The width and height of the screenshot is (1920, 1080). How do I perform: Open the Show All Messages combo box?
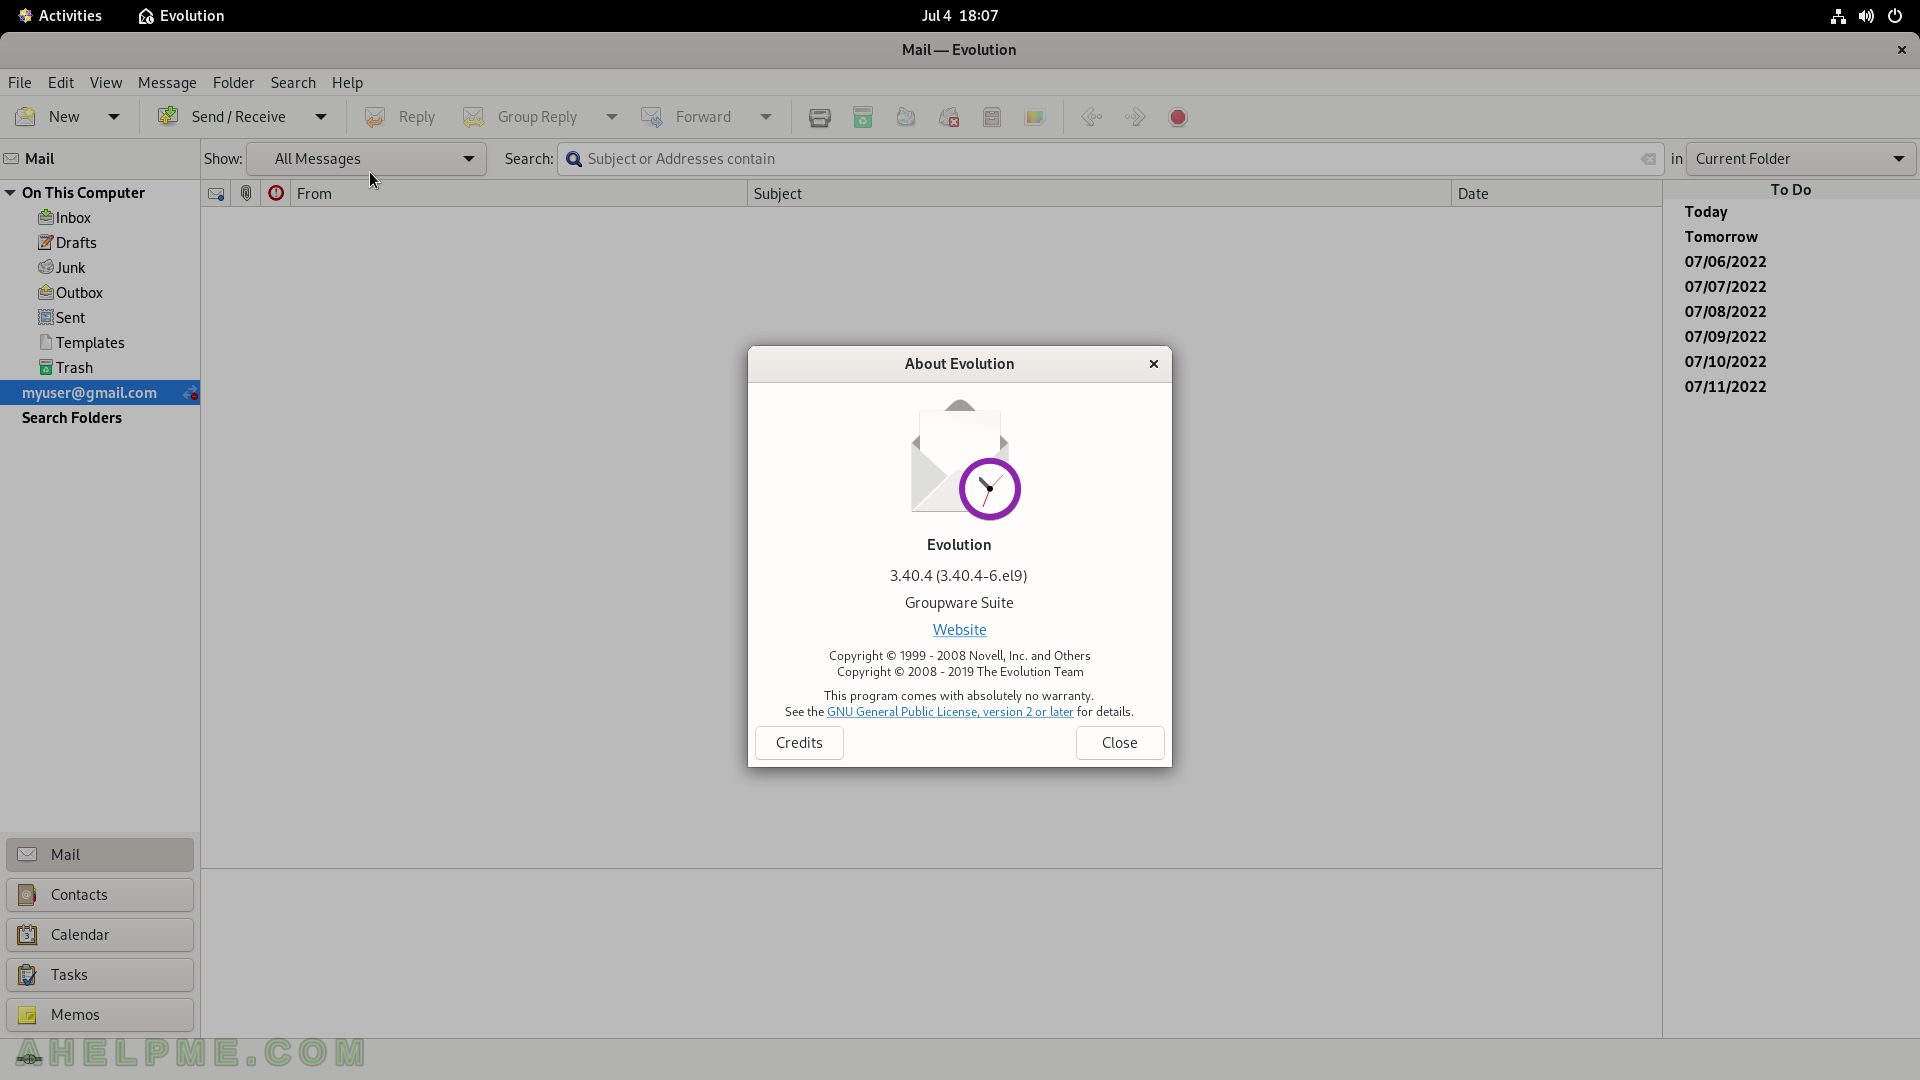click(366, 159)
